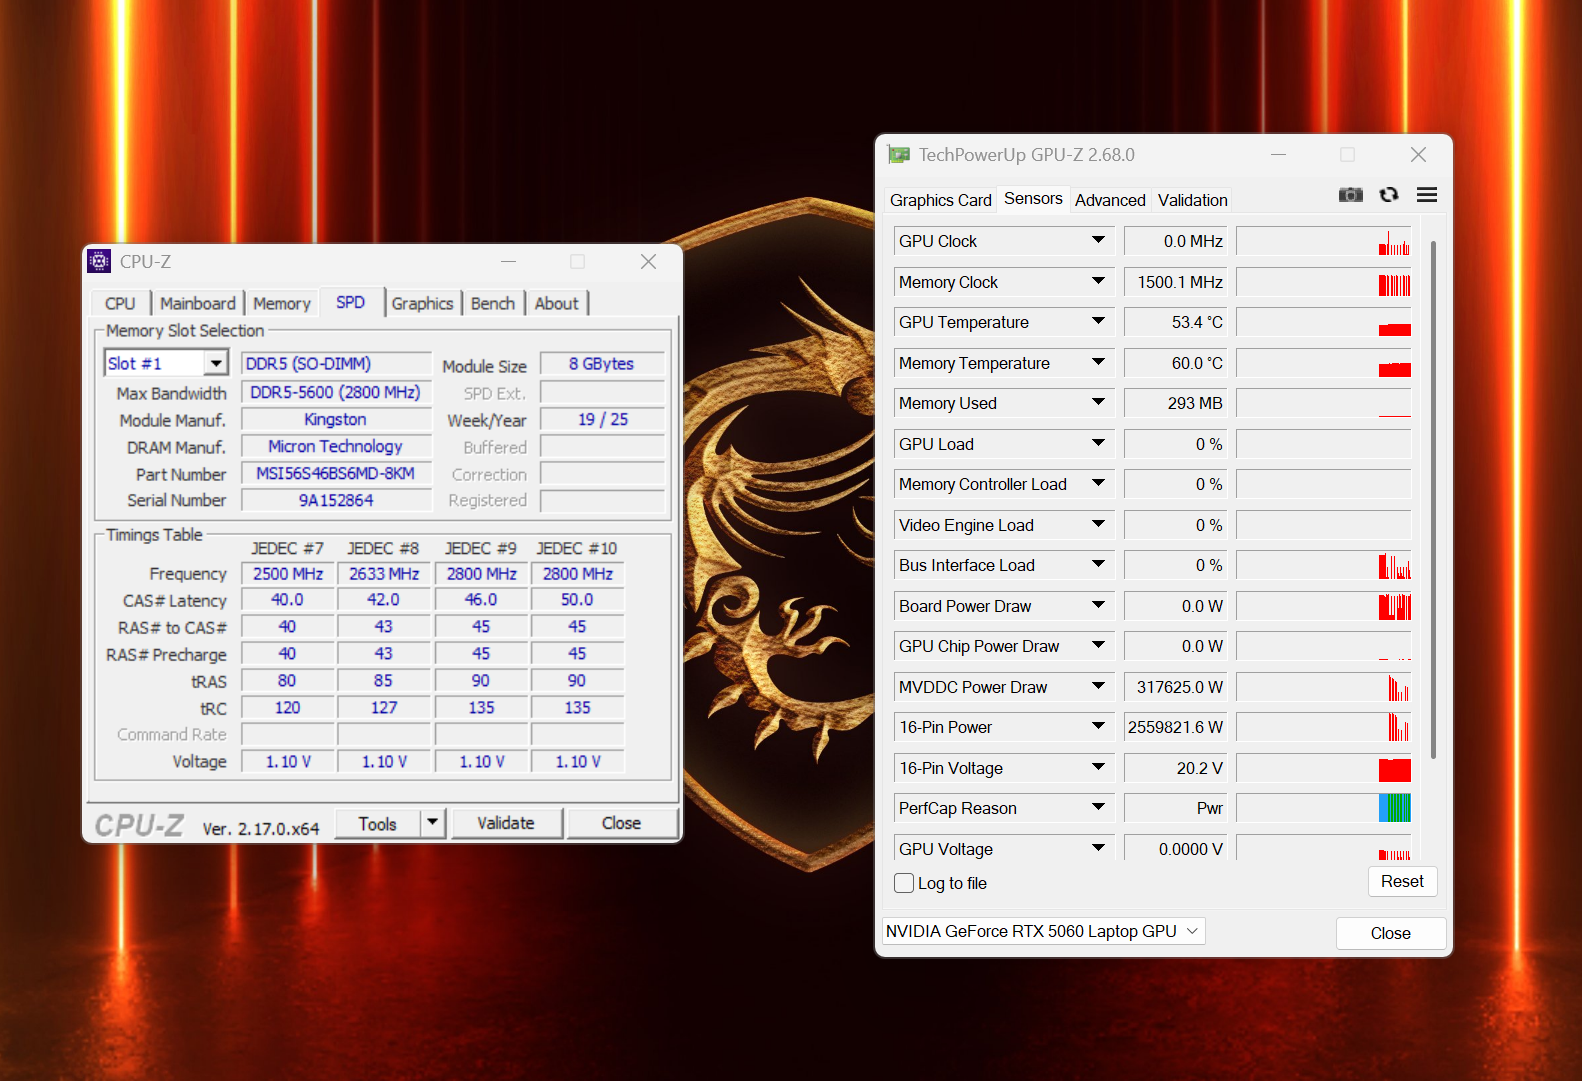The image size is (1582, 1081).
Task: Expand the Tools button dropdown arrow
Action: pyautogui.click(x=432, y=823)
